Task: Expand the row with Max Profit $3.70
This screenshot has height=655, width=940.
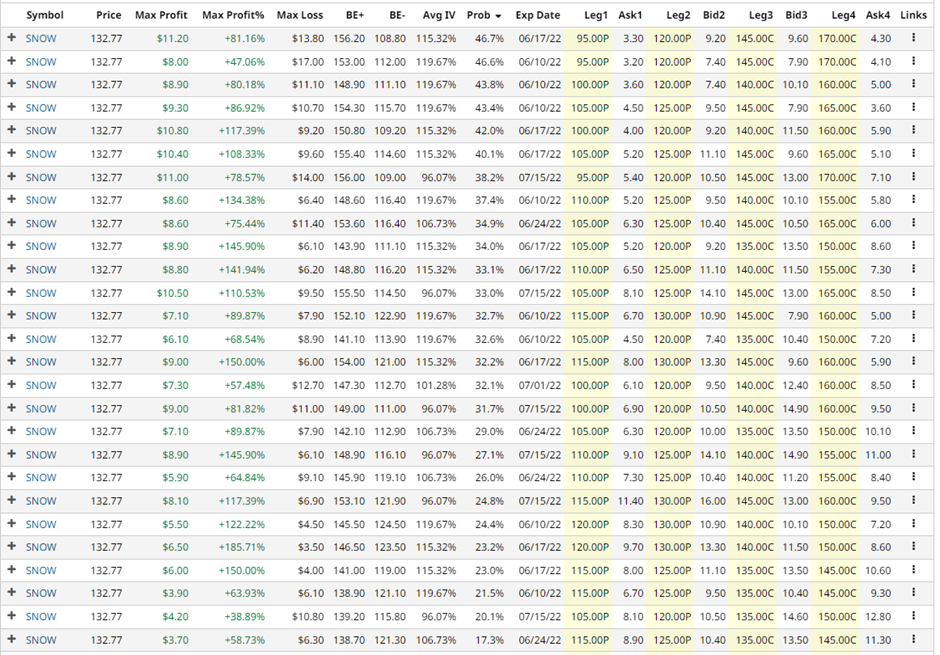Action: (x=11, y=639)
